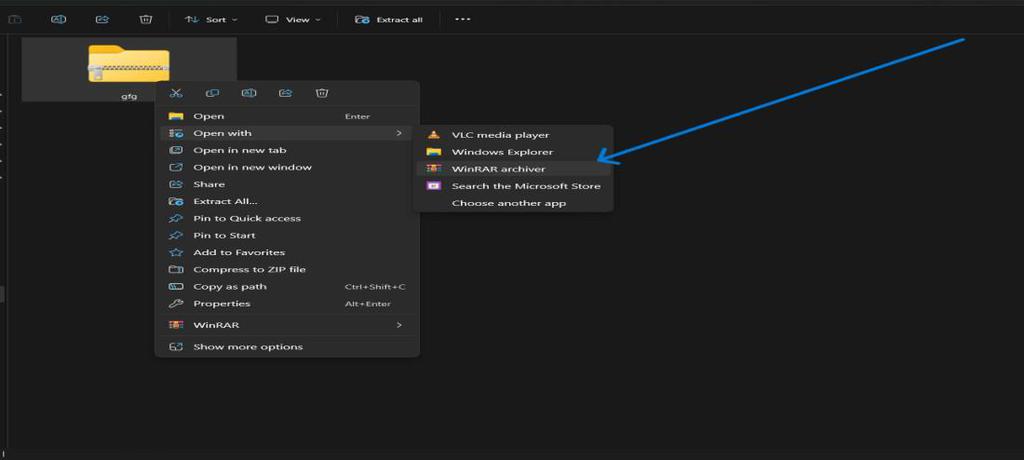Open the View dropdown in toolbar
This screenshot has width=1024, height=460.
[x=293, y=20]
